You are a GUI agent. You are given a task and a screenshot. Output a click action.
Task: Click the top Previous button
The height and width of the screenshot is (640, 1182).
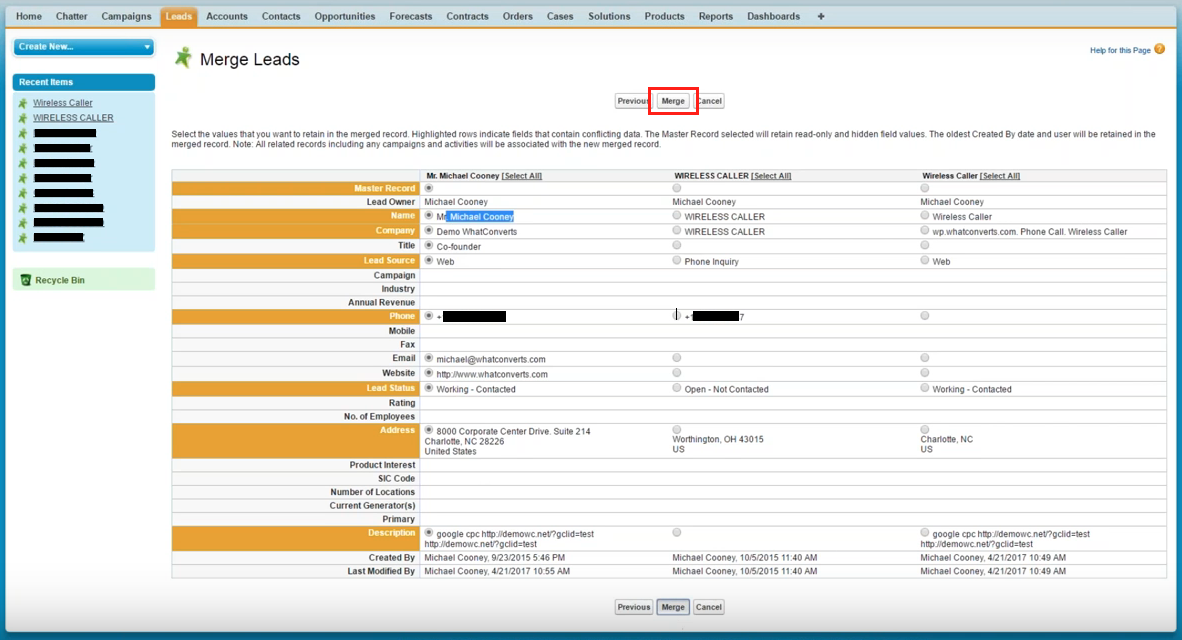coord(633,101)
